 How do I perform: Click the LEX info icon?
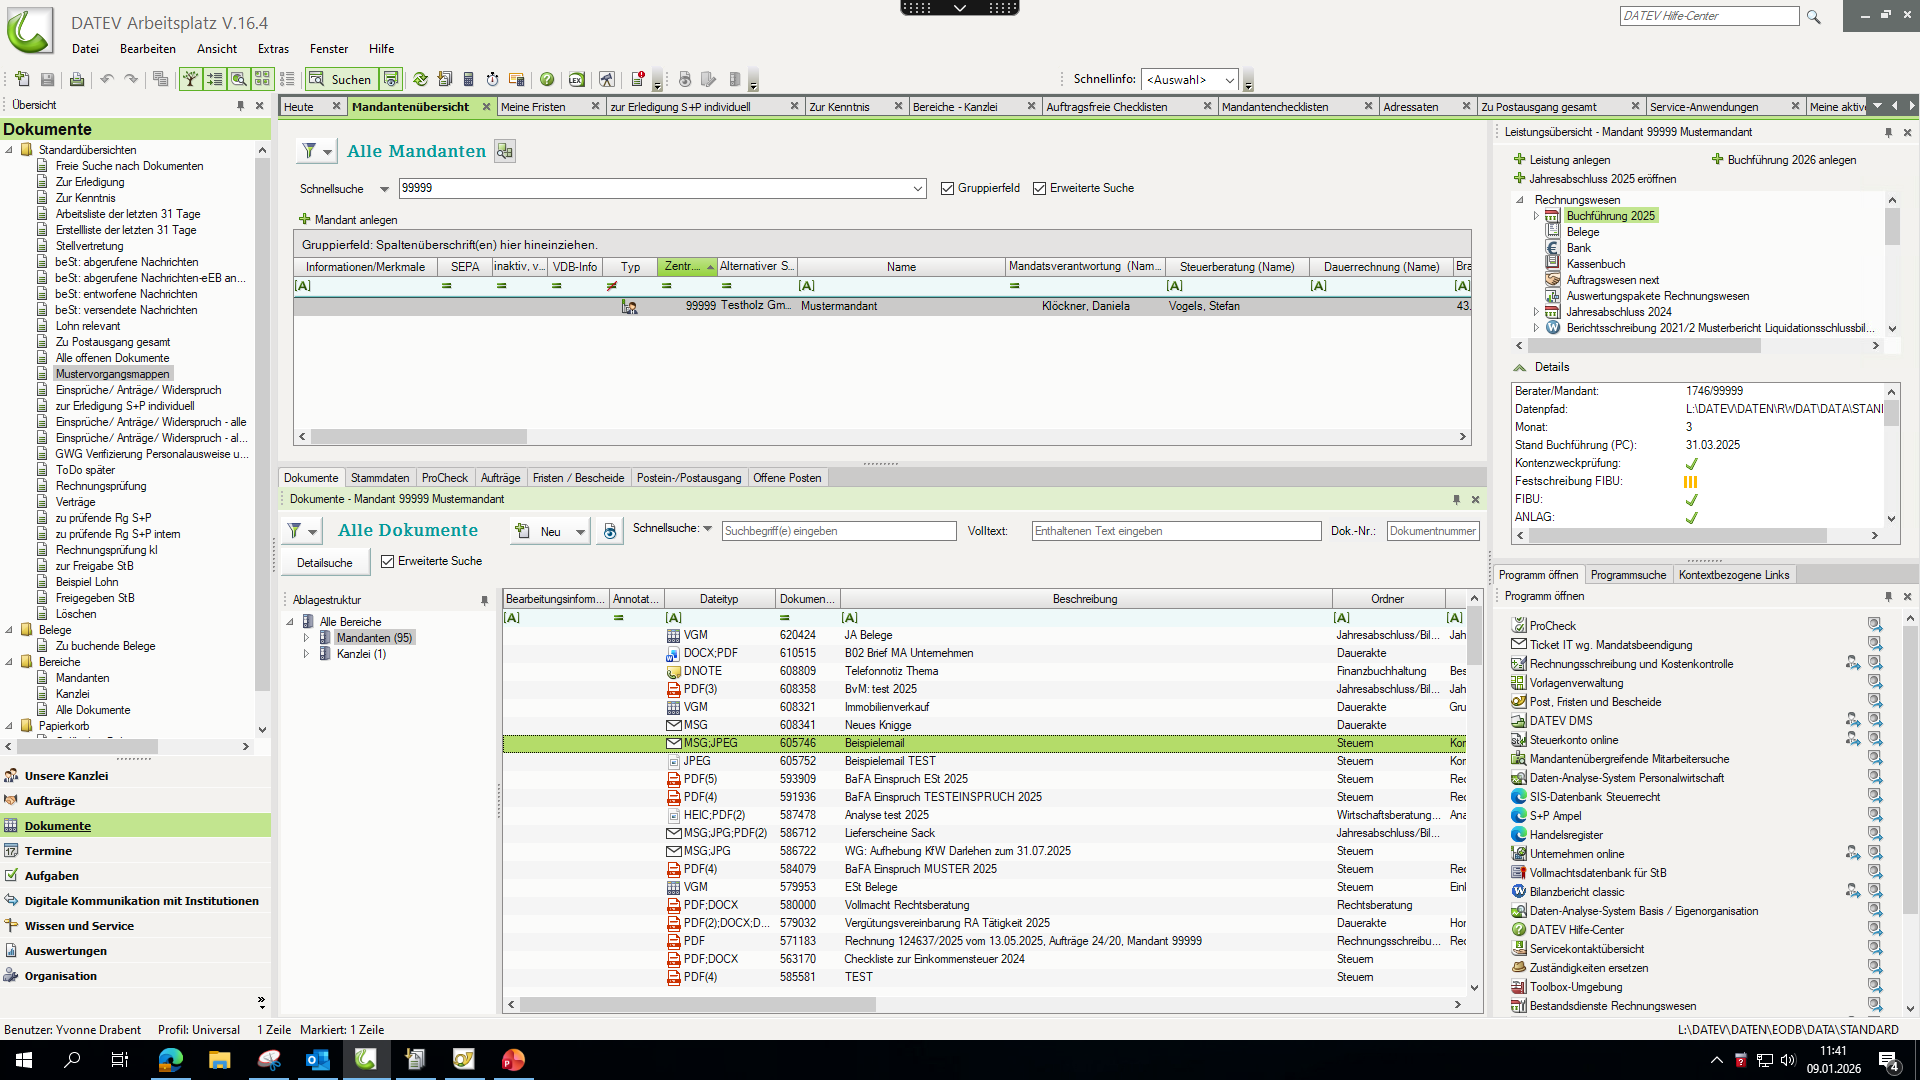576,79
